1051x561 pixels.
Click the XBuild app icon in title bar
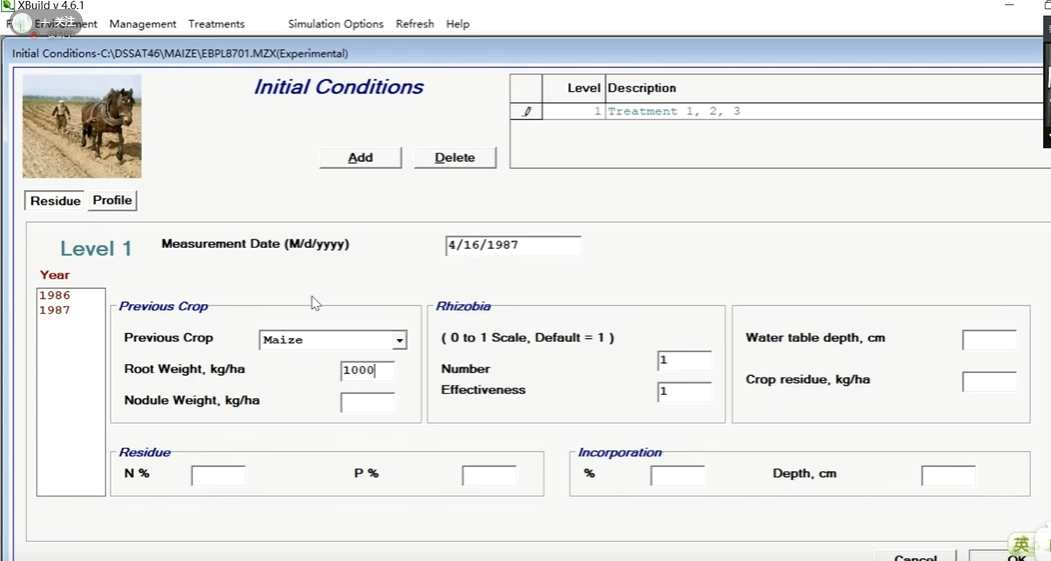point(7,5)
